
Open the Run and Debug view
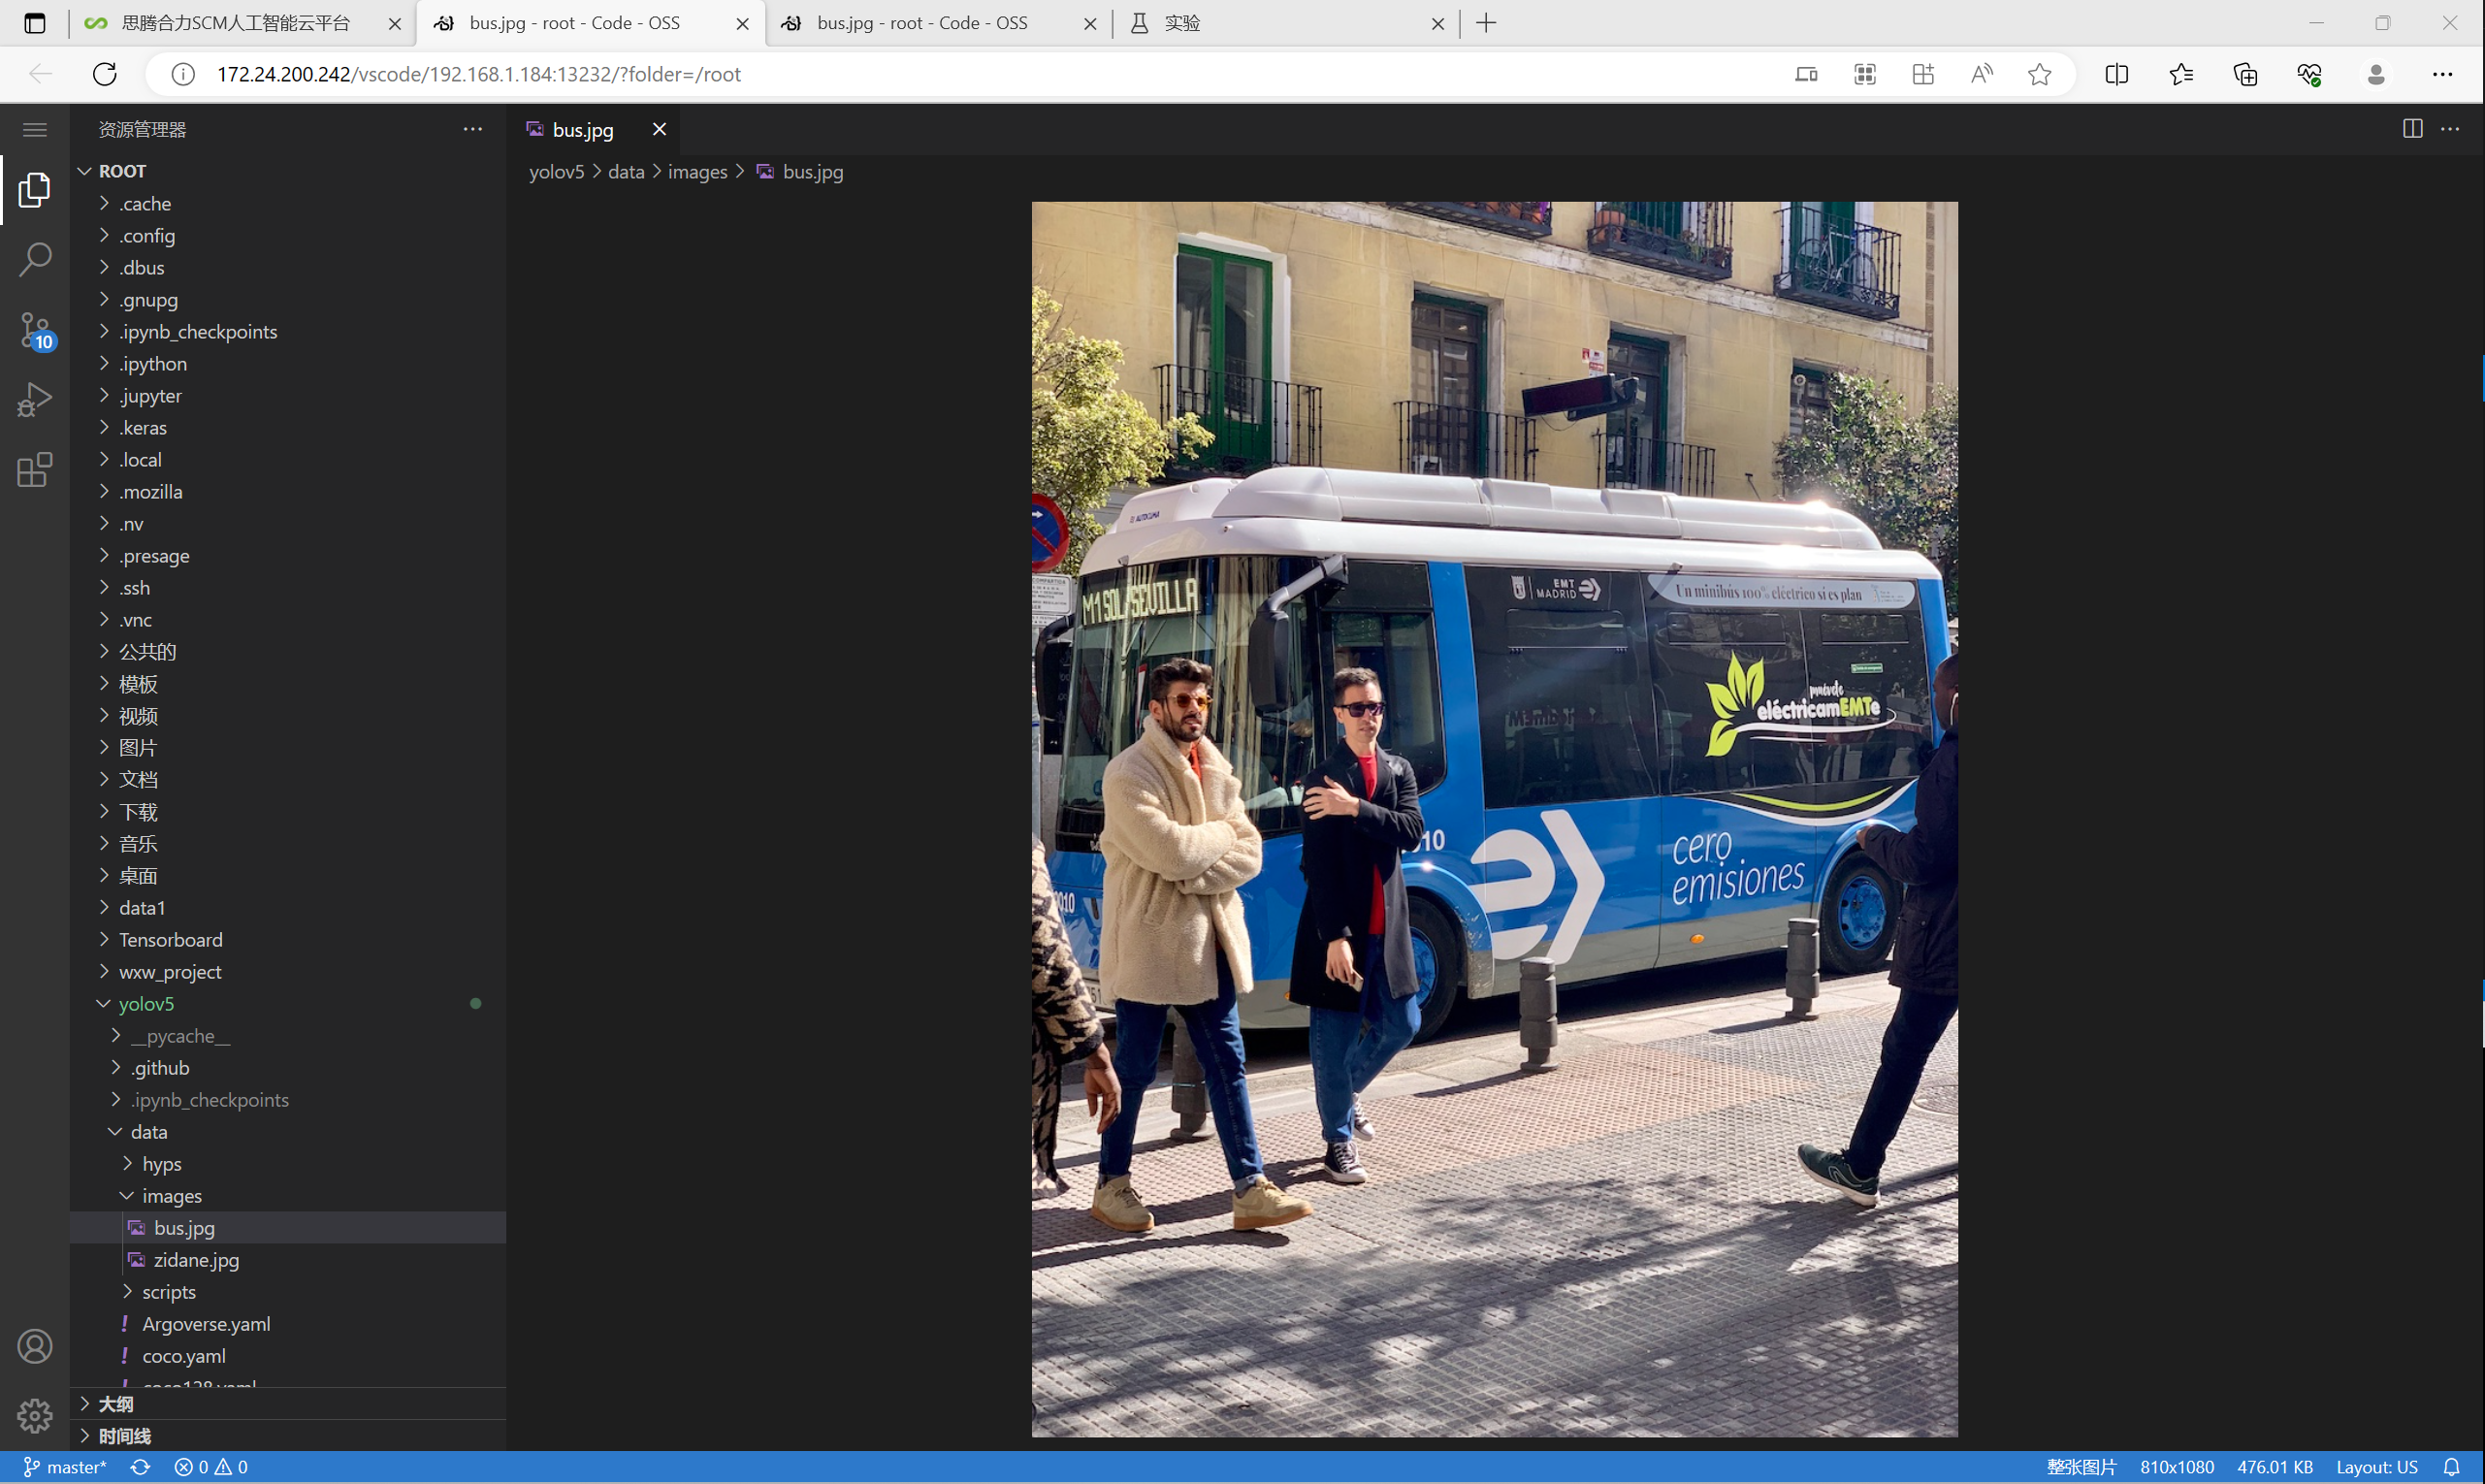35,400
